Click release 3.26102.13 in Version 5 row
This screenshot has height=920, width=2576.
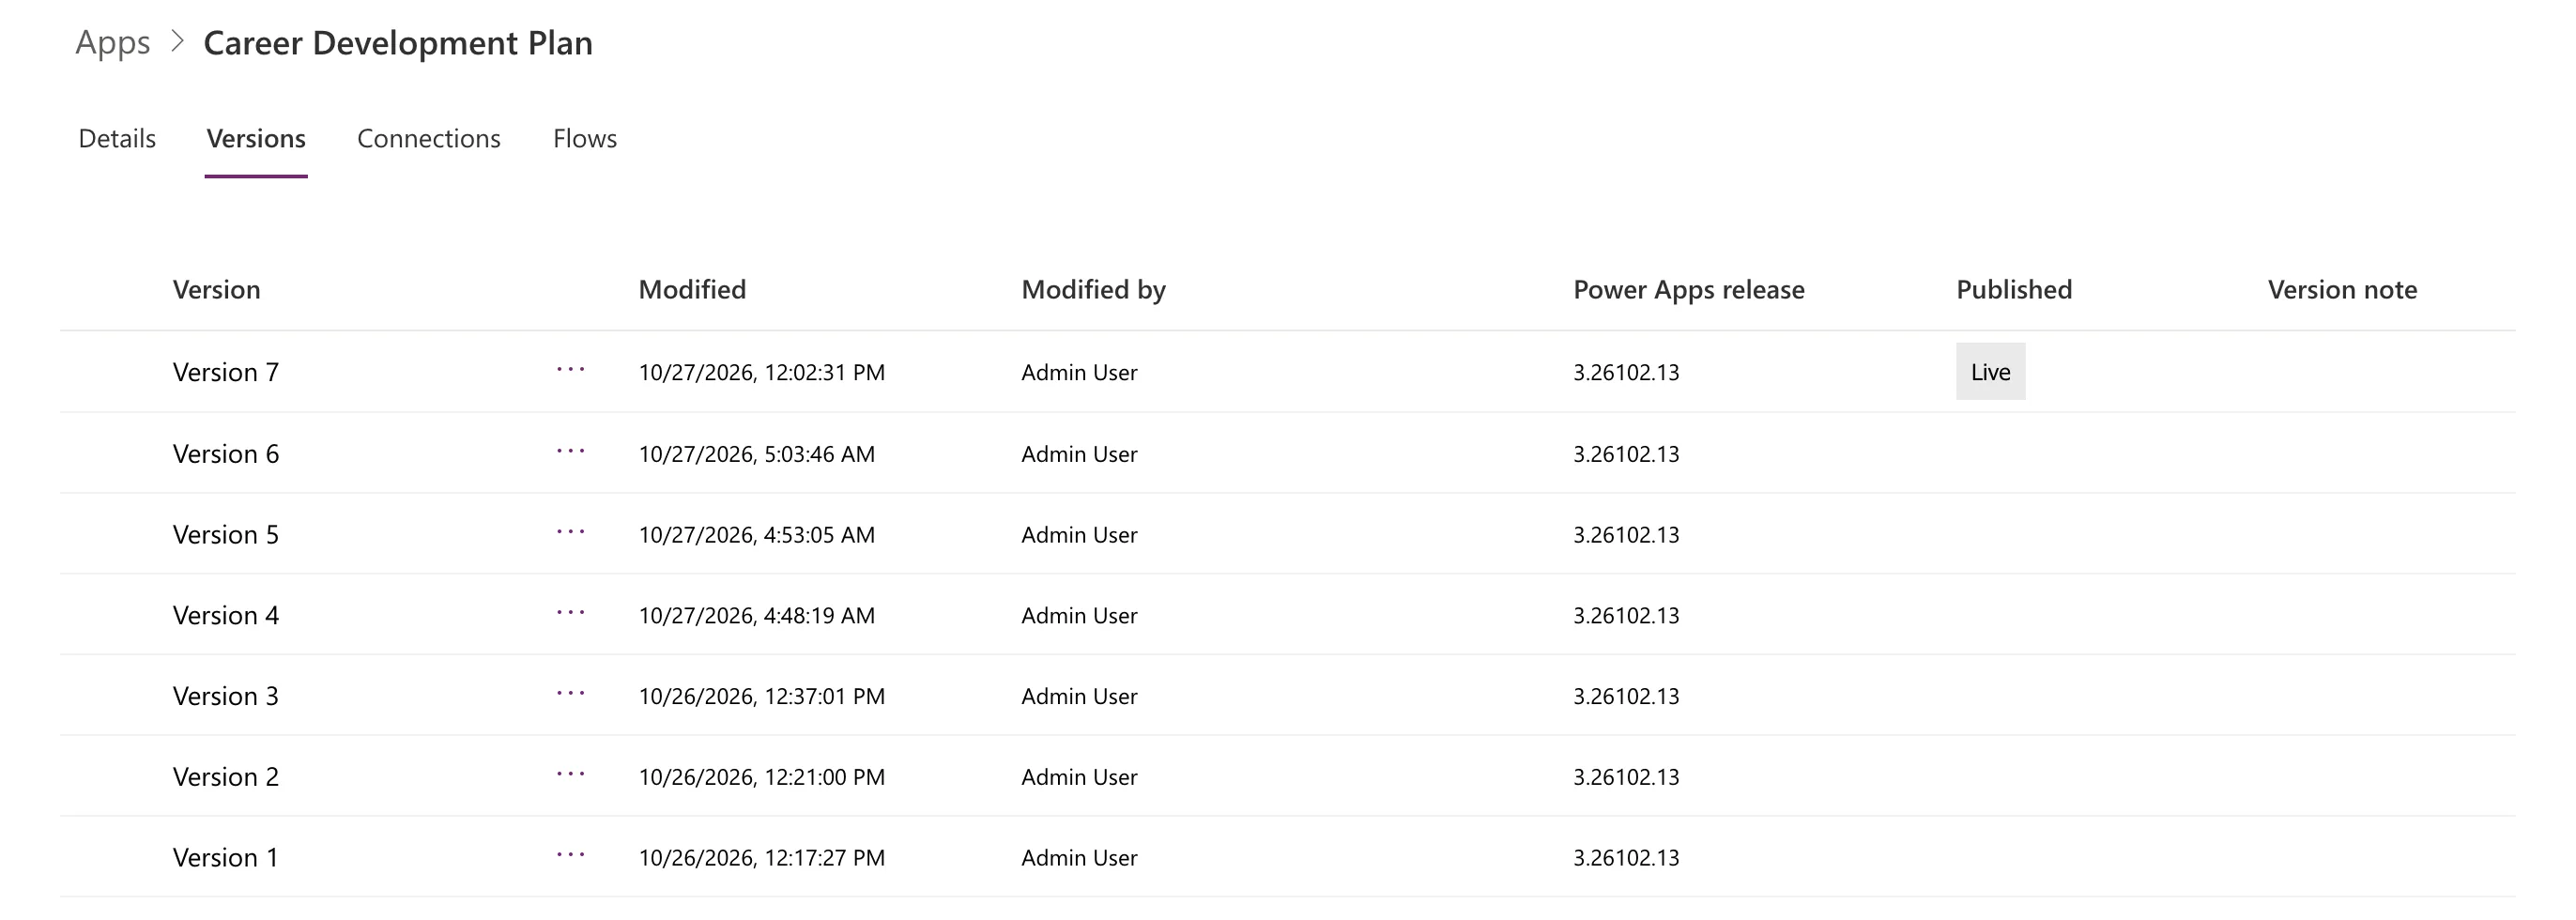(1626, 535)
